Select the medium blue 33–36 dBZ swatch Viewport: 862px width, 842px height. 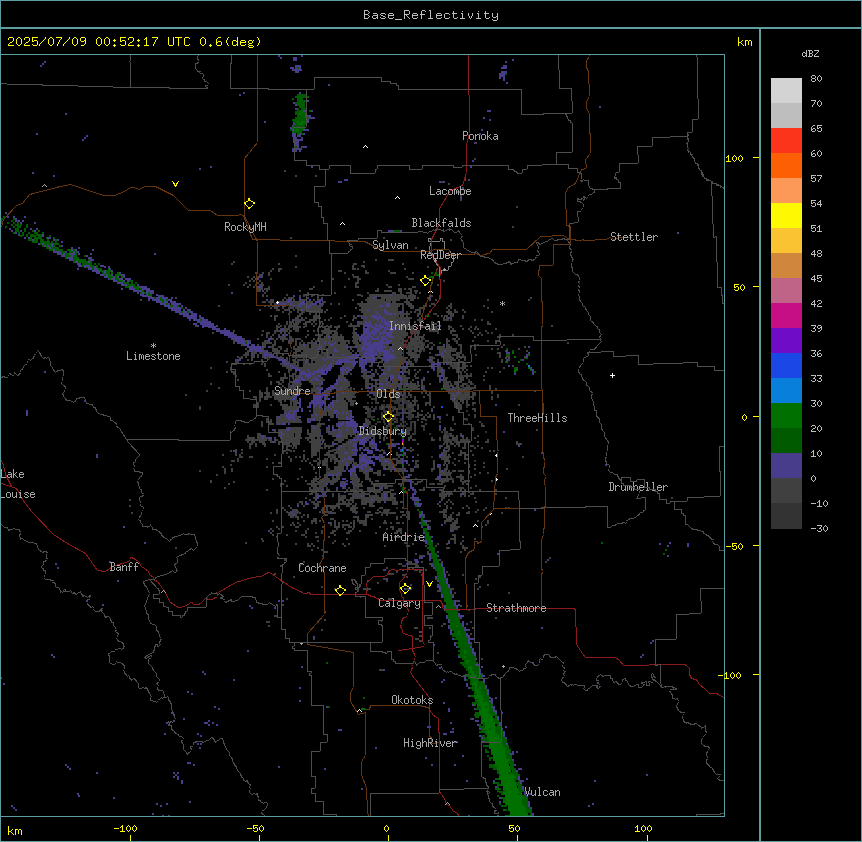(x=786, y=365)
